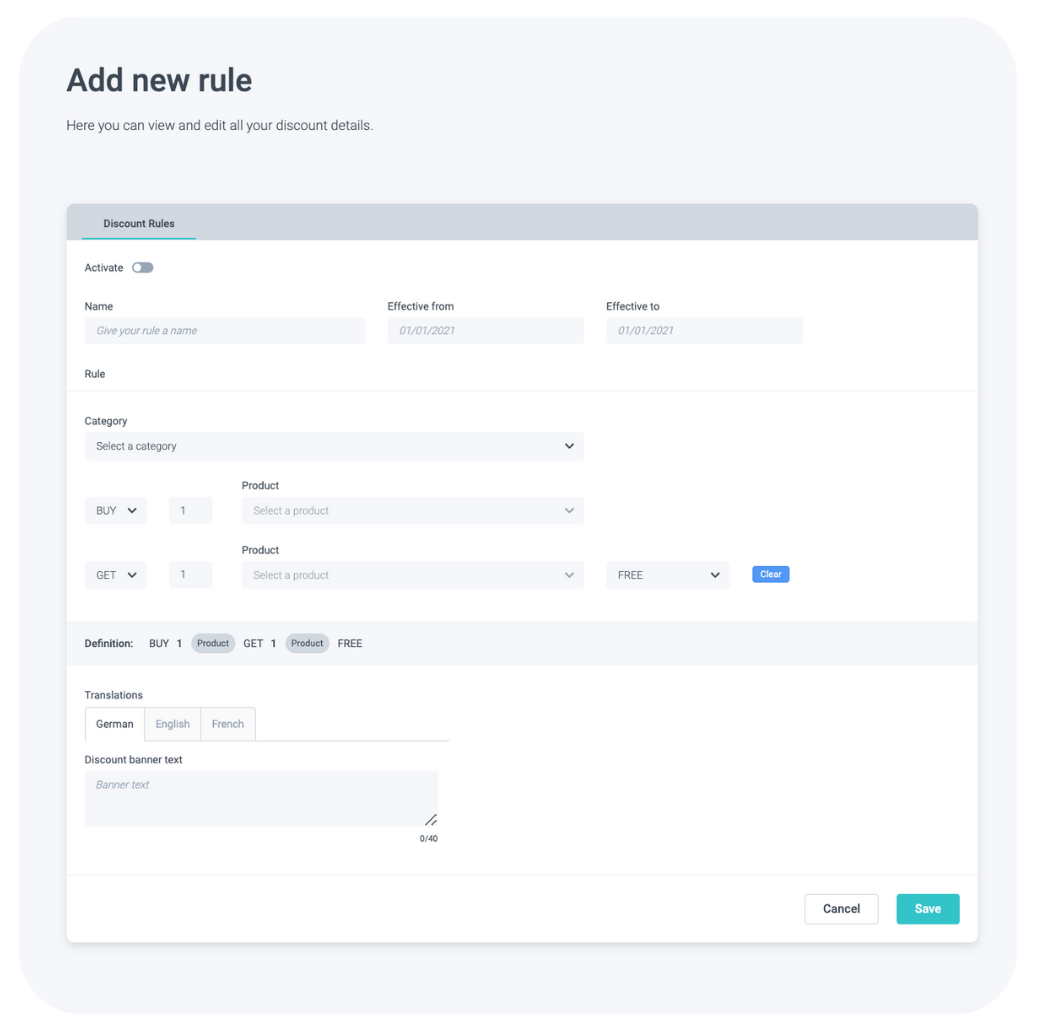Screen dimensions: 1038x1036
Task: Open the FREE discount type dropdown
Action: (x=667, y=575)
